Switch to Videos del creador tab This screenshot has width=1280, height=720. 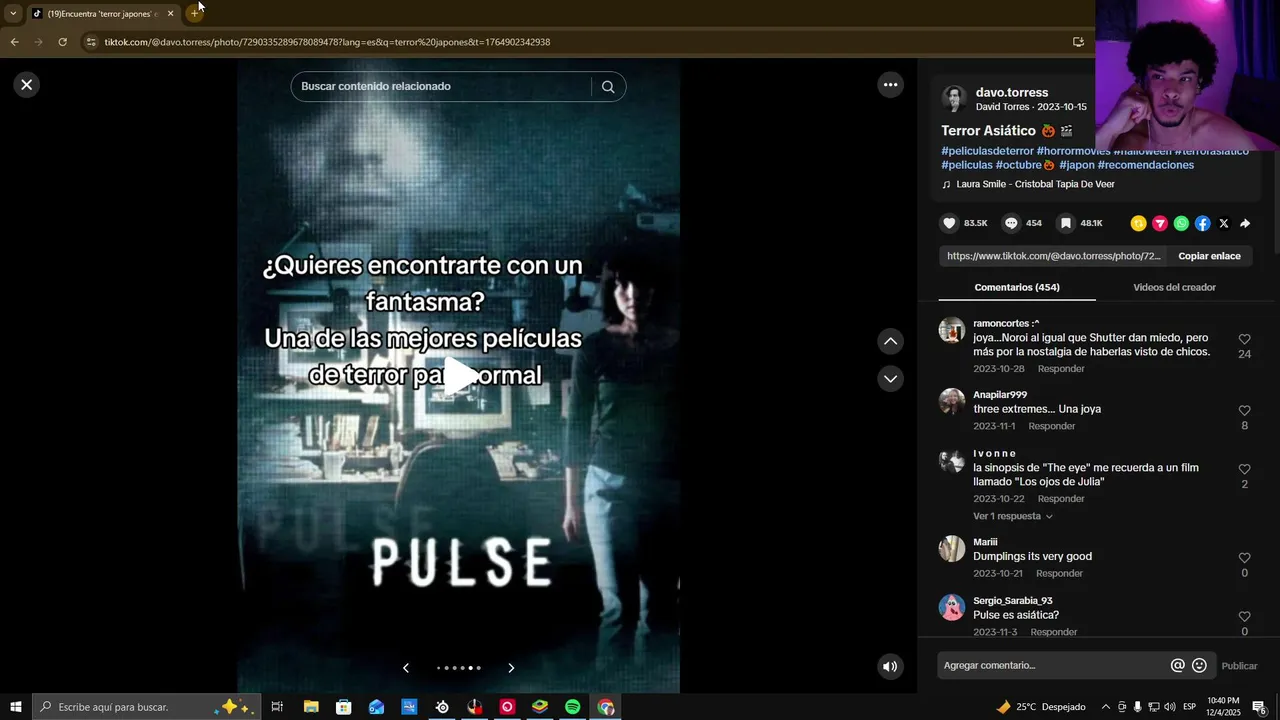(1174, 287)
